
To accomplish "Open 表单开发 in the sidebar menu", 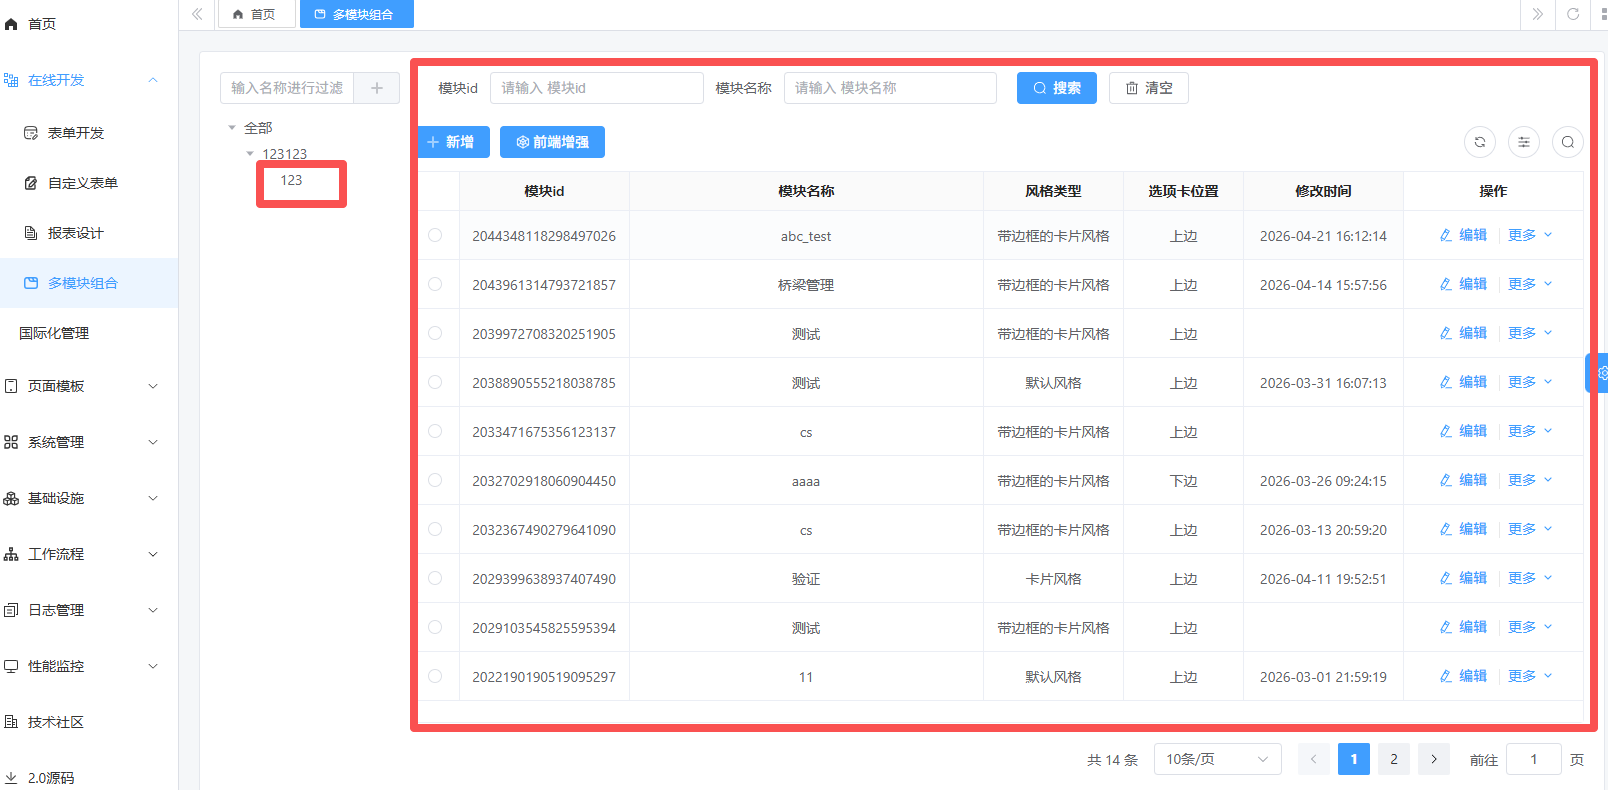I will 76,133.
